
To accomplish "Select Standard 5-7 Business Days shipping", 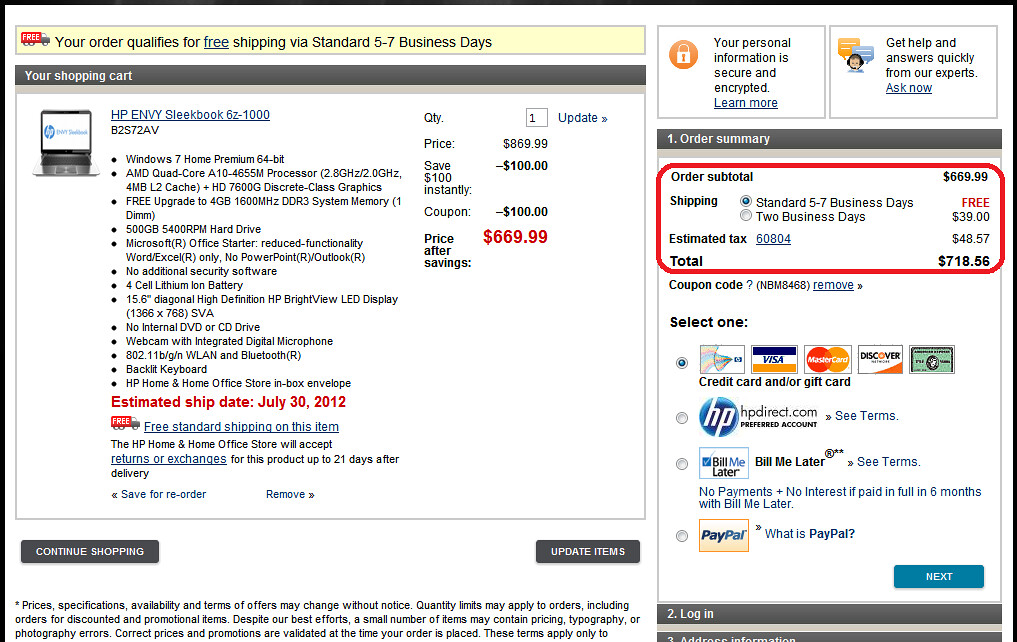I will 746,201.
